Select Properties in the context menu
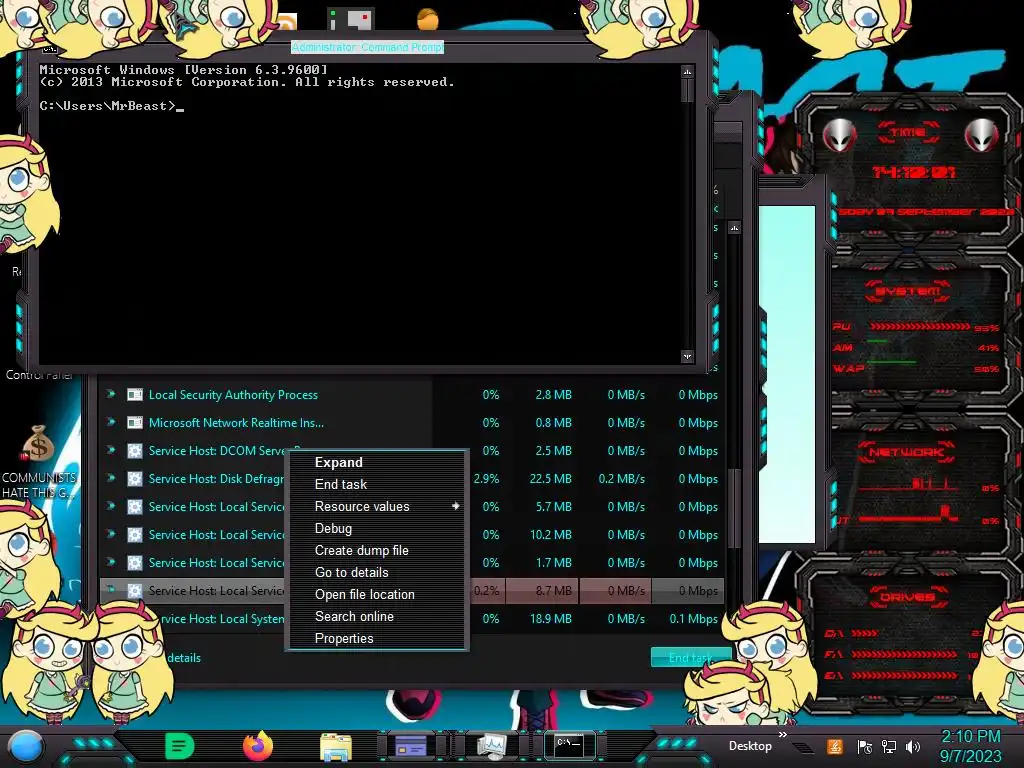Viewport: 1024px width, 768px height. tap(376, 639)
